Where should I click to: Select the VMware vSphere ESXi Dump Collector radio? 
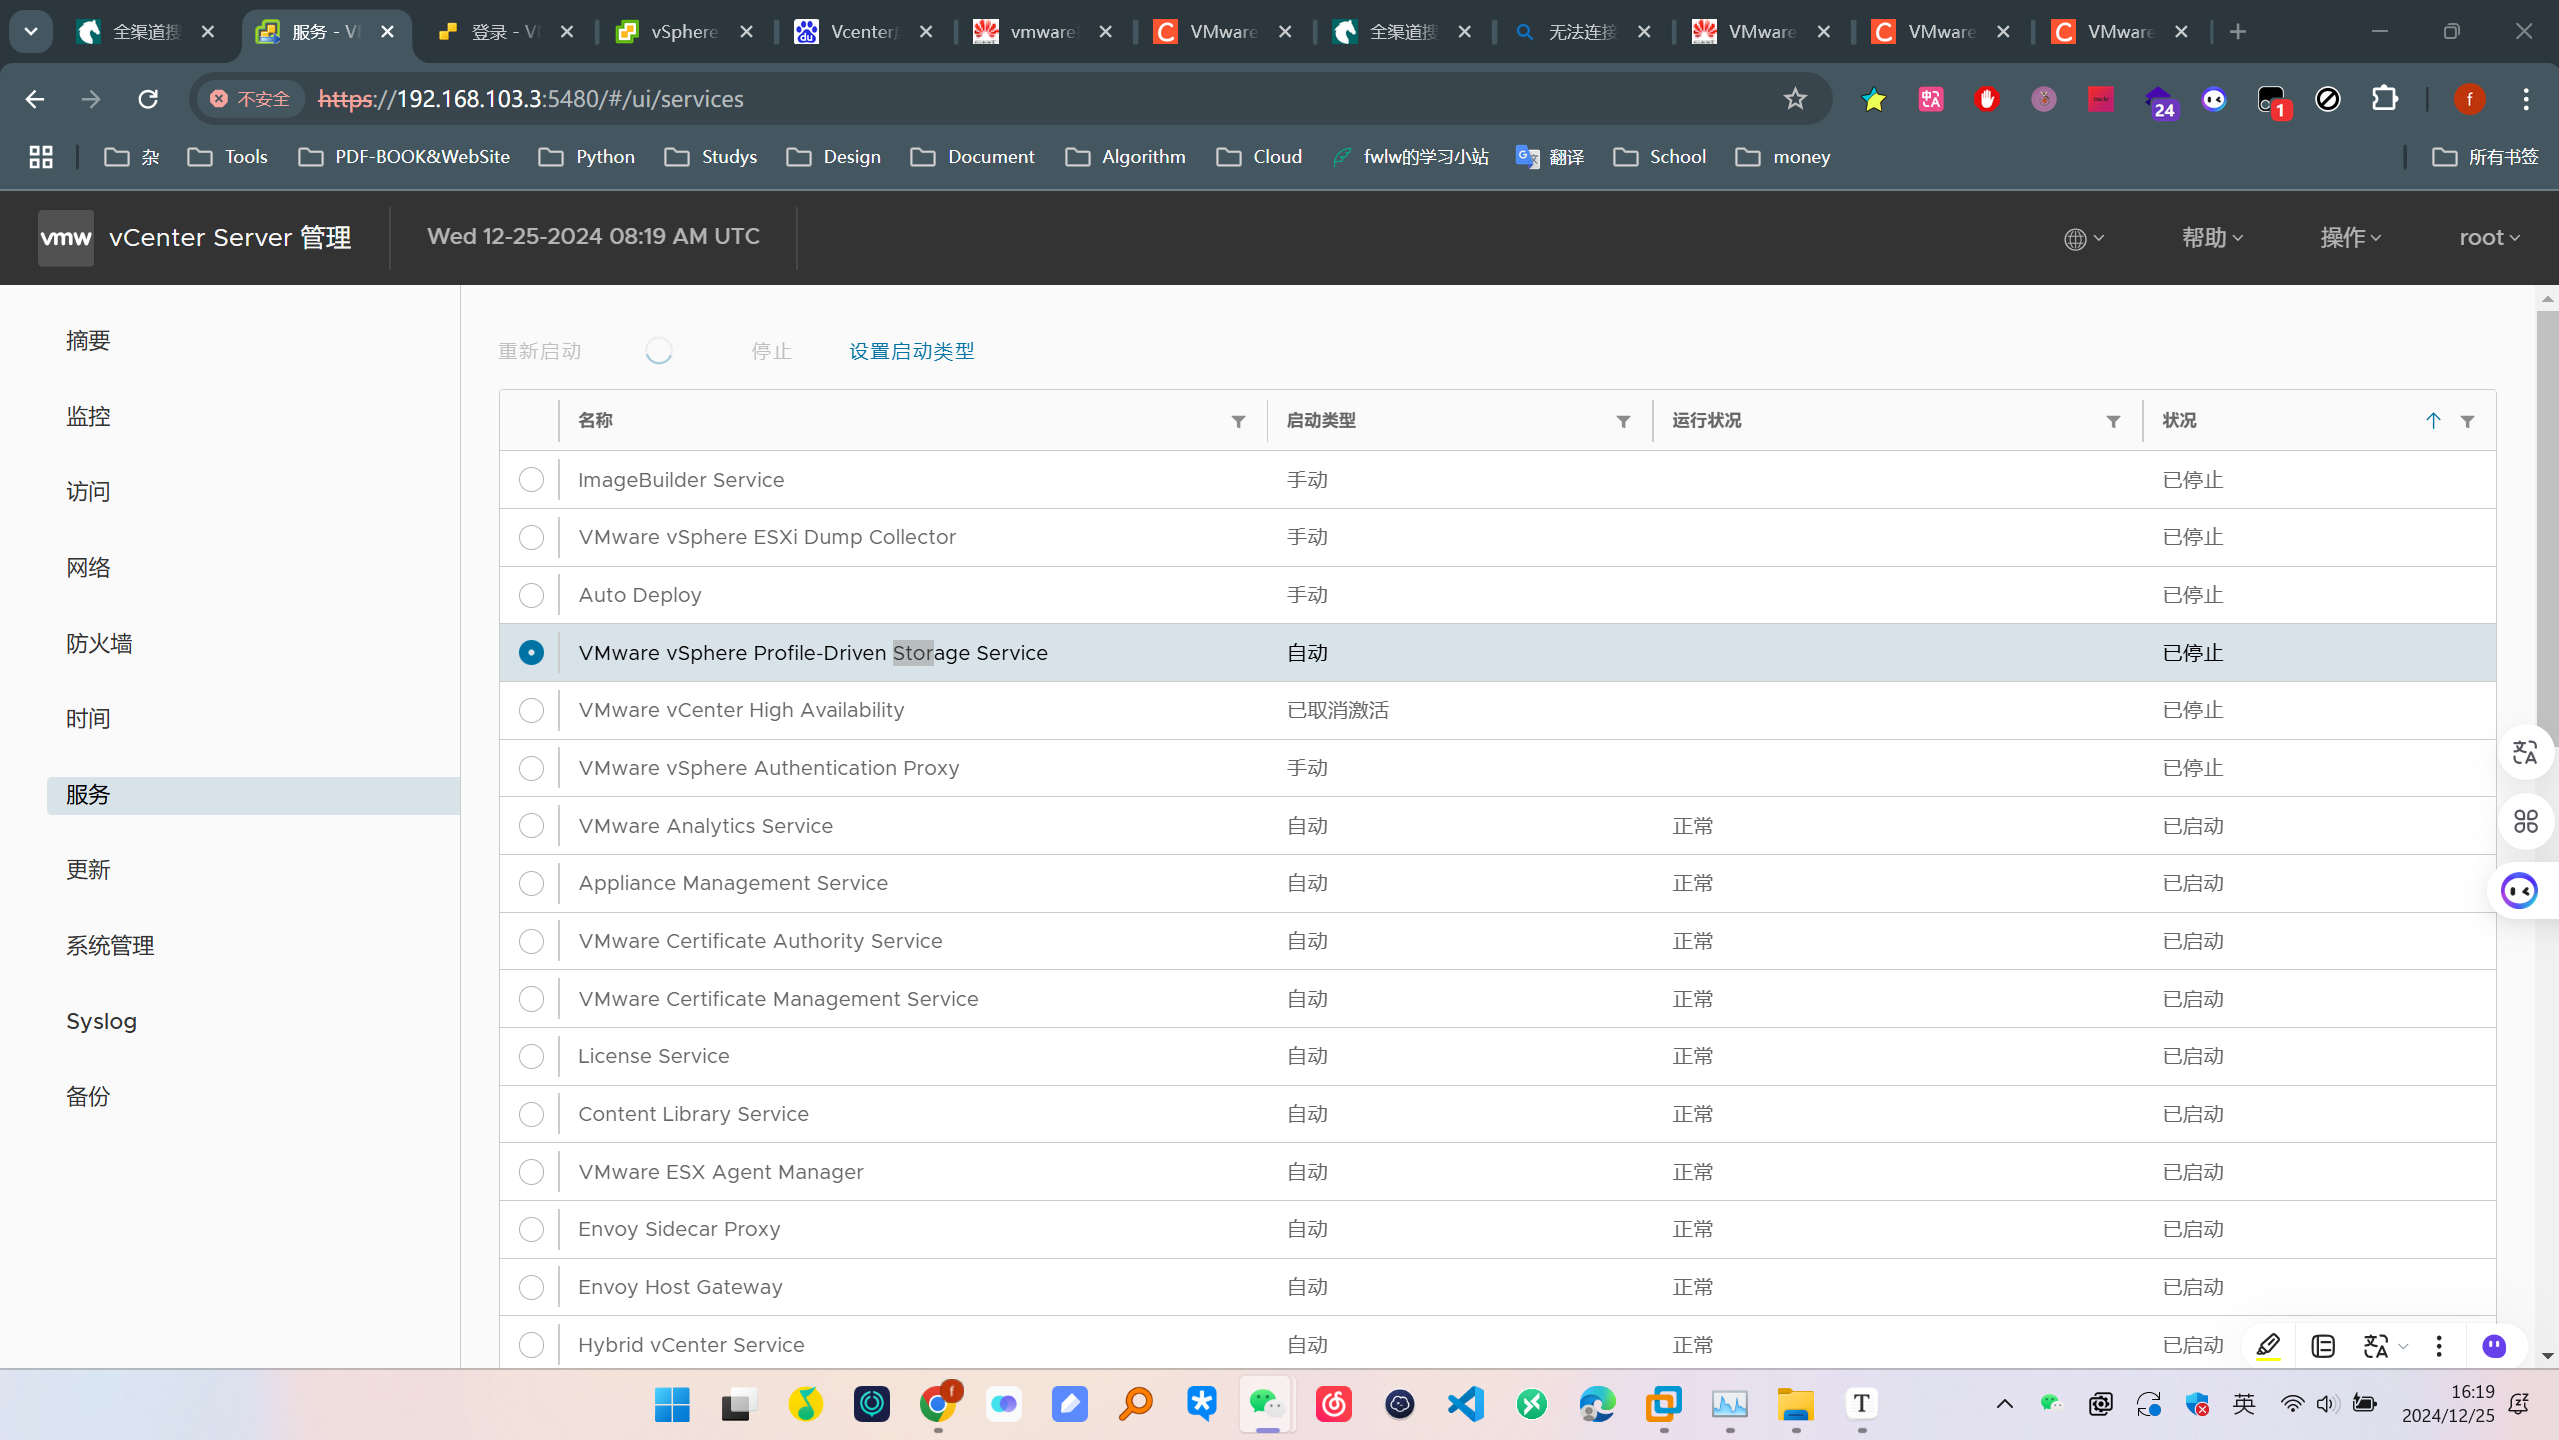point(531,537)
